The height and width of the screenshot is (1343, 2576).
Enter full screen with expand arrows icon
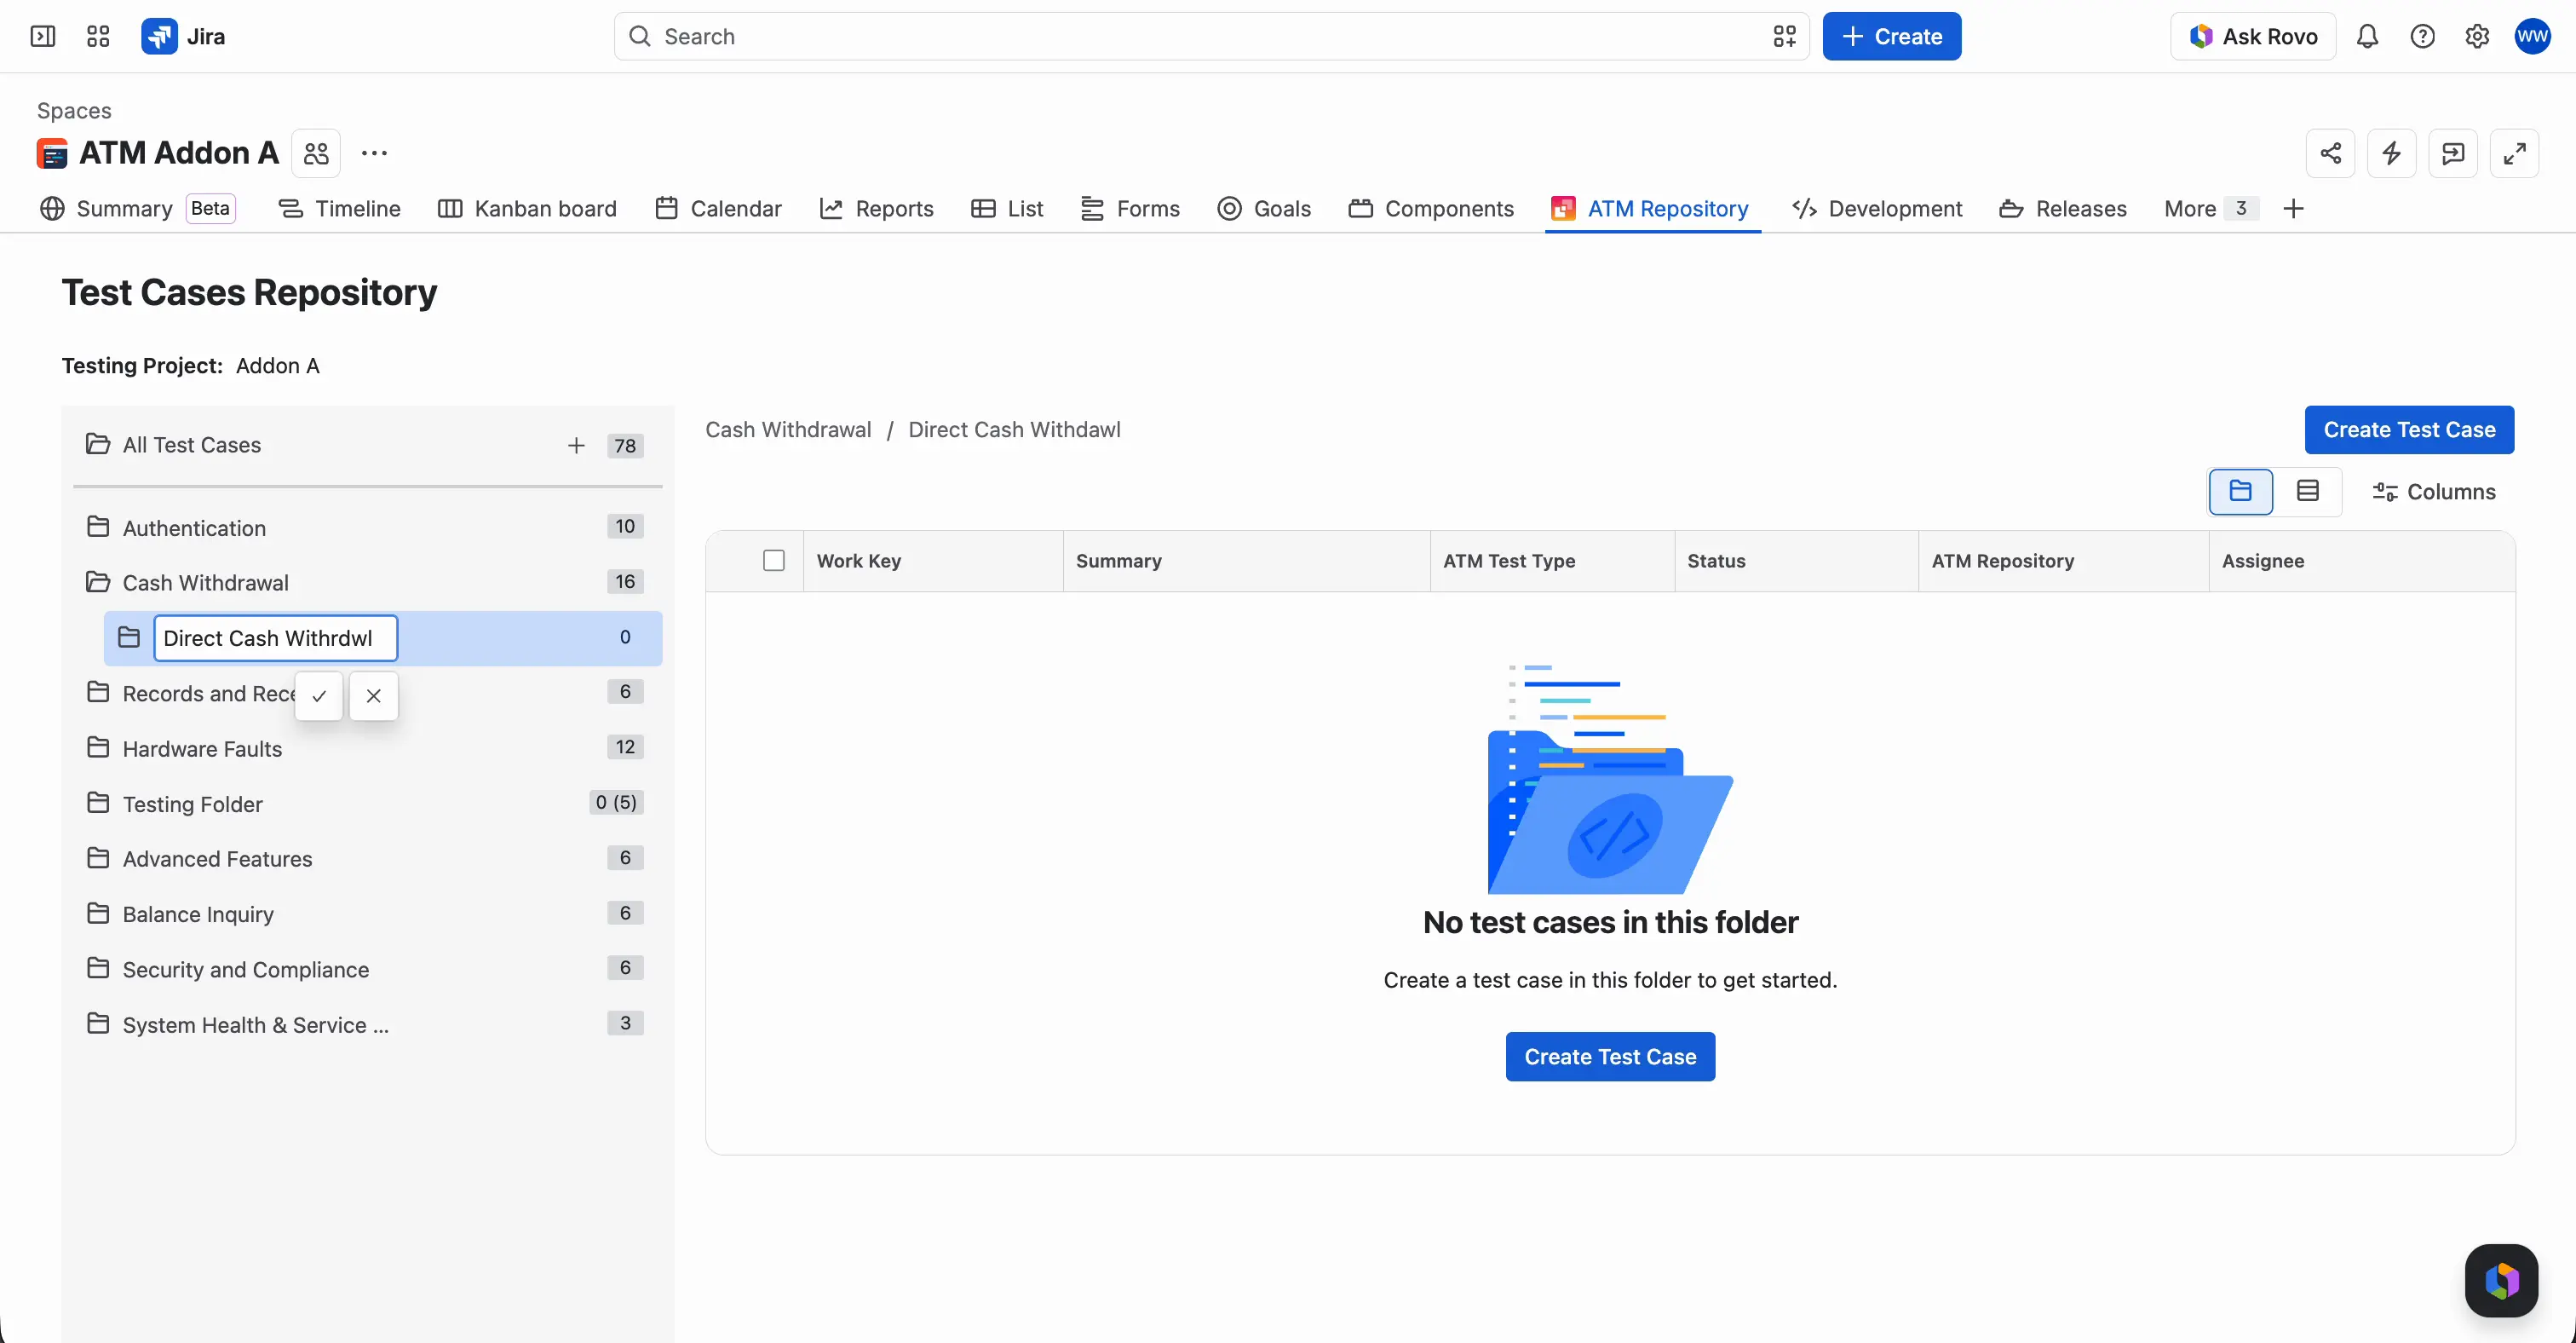tap(2514, 153)
